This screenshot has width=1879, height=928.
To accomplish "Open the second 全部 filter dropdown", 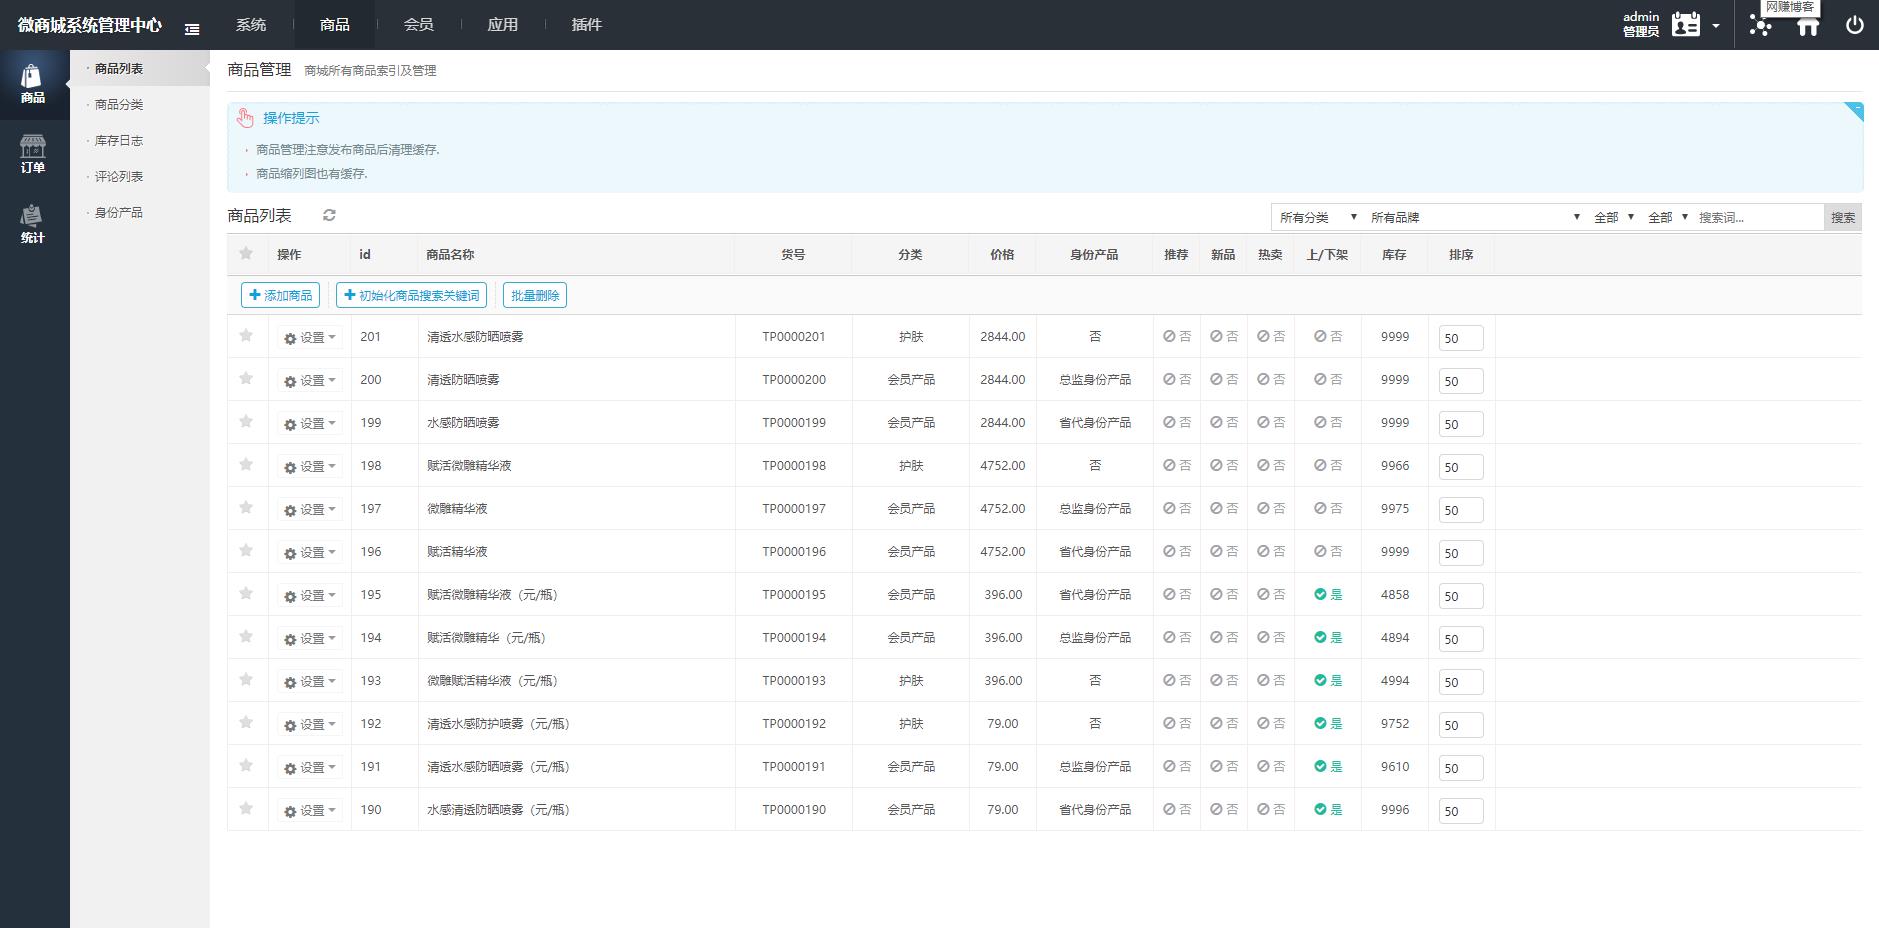I will coord(1668,217).
